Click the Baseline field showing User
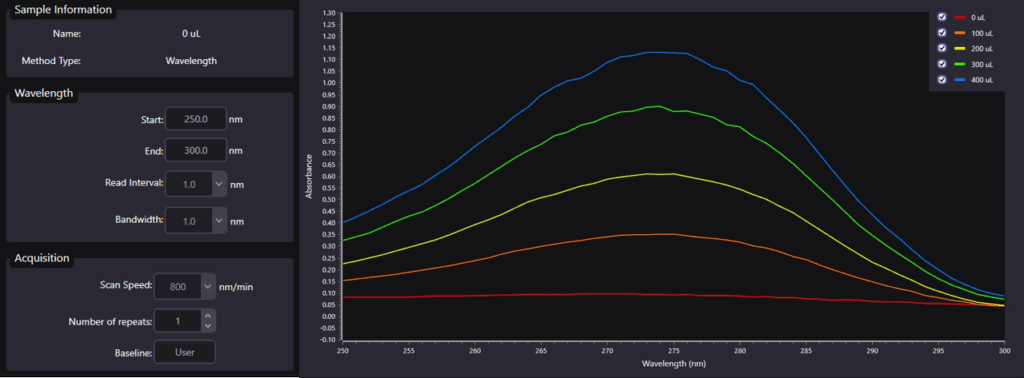 click(185, 353)
